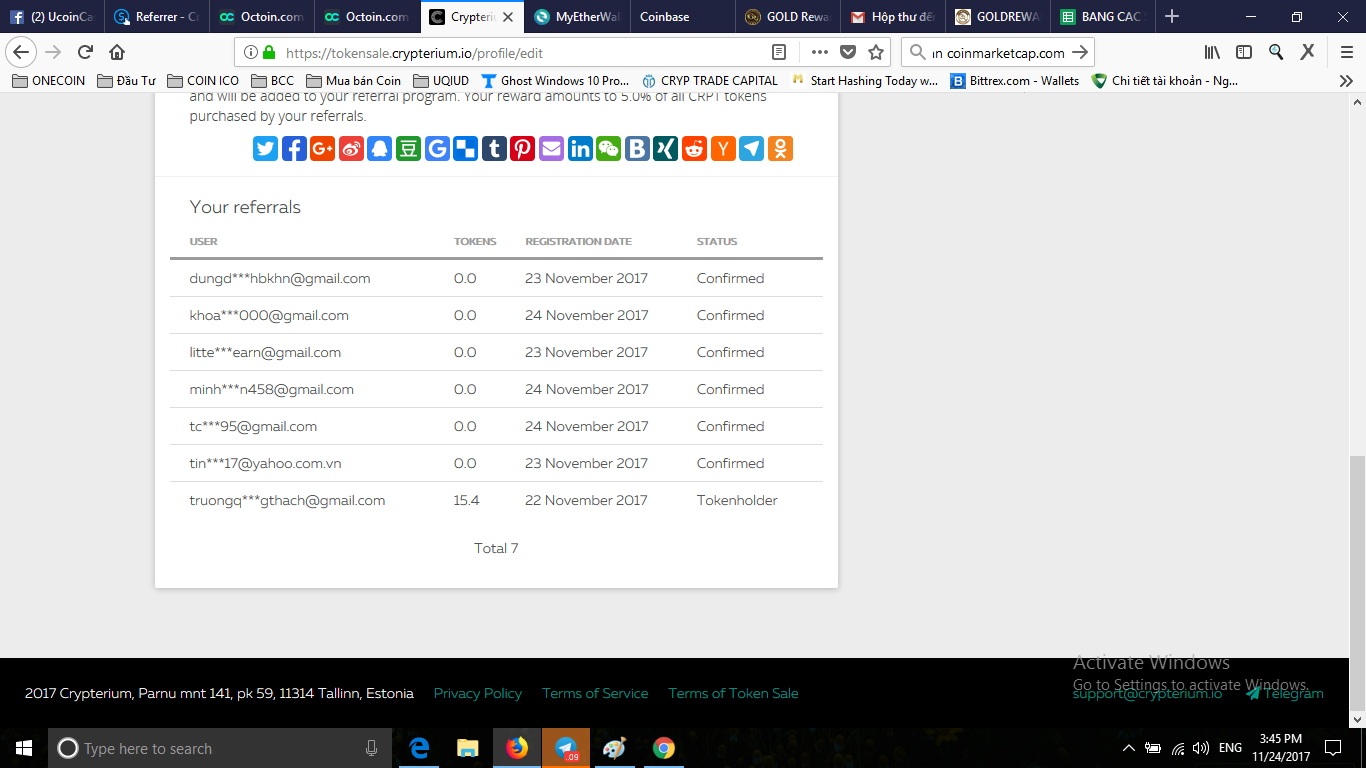Share referral link on Reddit
Screen dimensions: 1366x768
(x=694, y=149)
